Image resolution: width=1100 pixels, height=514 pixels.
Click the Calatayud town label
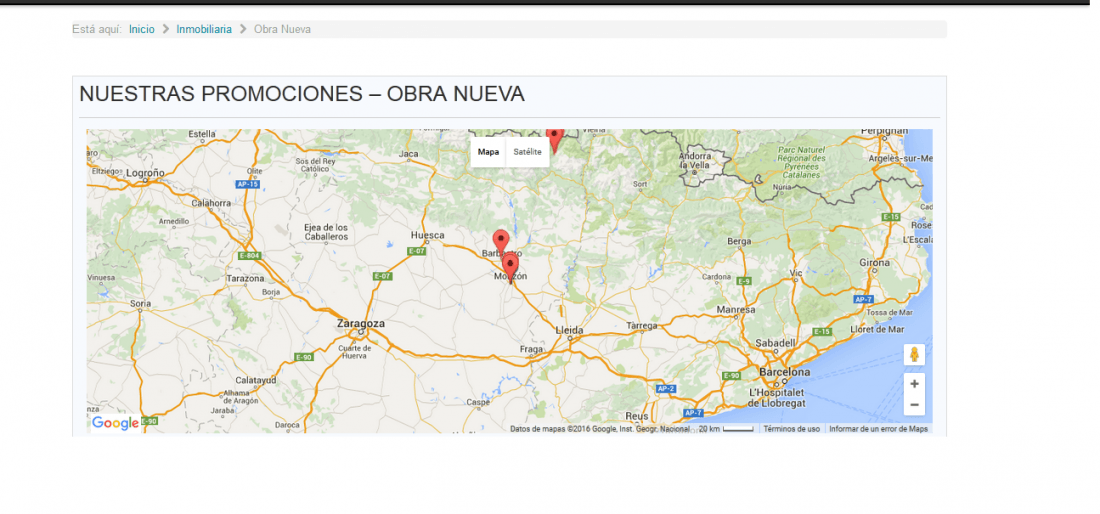tap(256, 380)
